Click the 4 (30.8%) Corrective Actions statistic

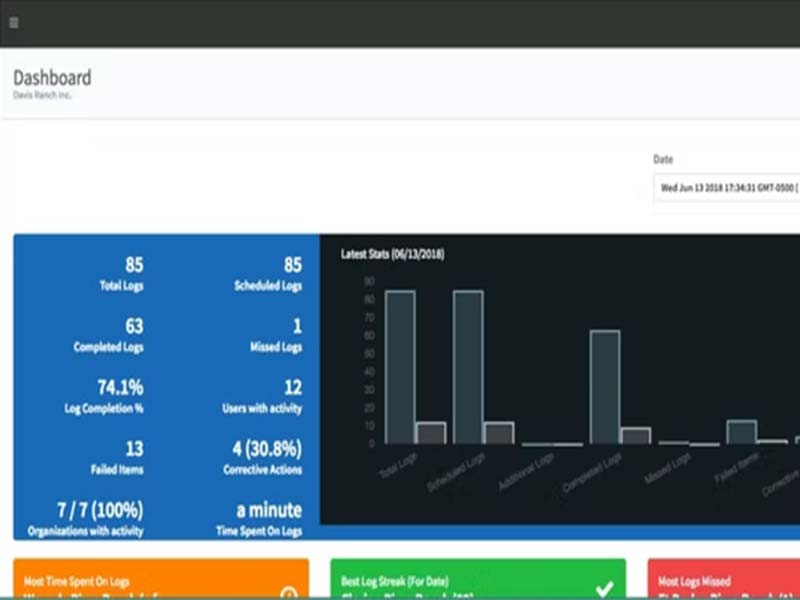[263, 458]
